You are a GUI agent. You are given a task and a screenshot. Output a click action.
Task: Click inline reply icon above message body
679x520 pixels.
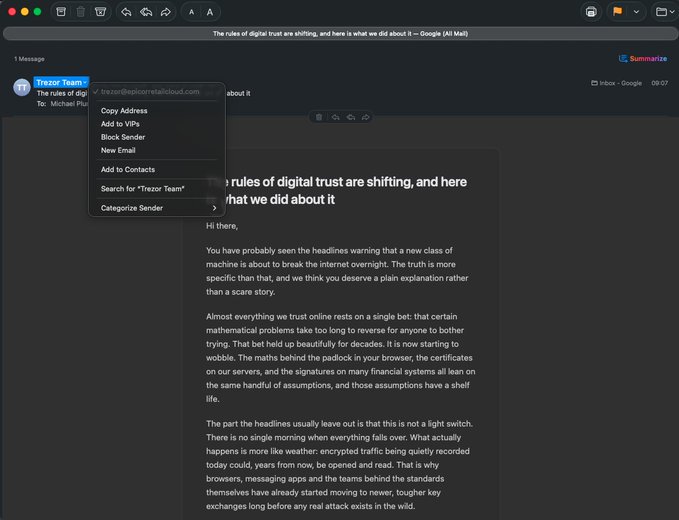tap(335, 117)
